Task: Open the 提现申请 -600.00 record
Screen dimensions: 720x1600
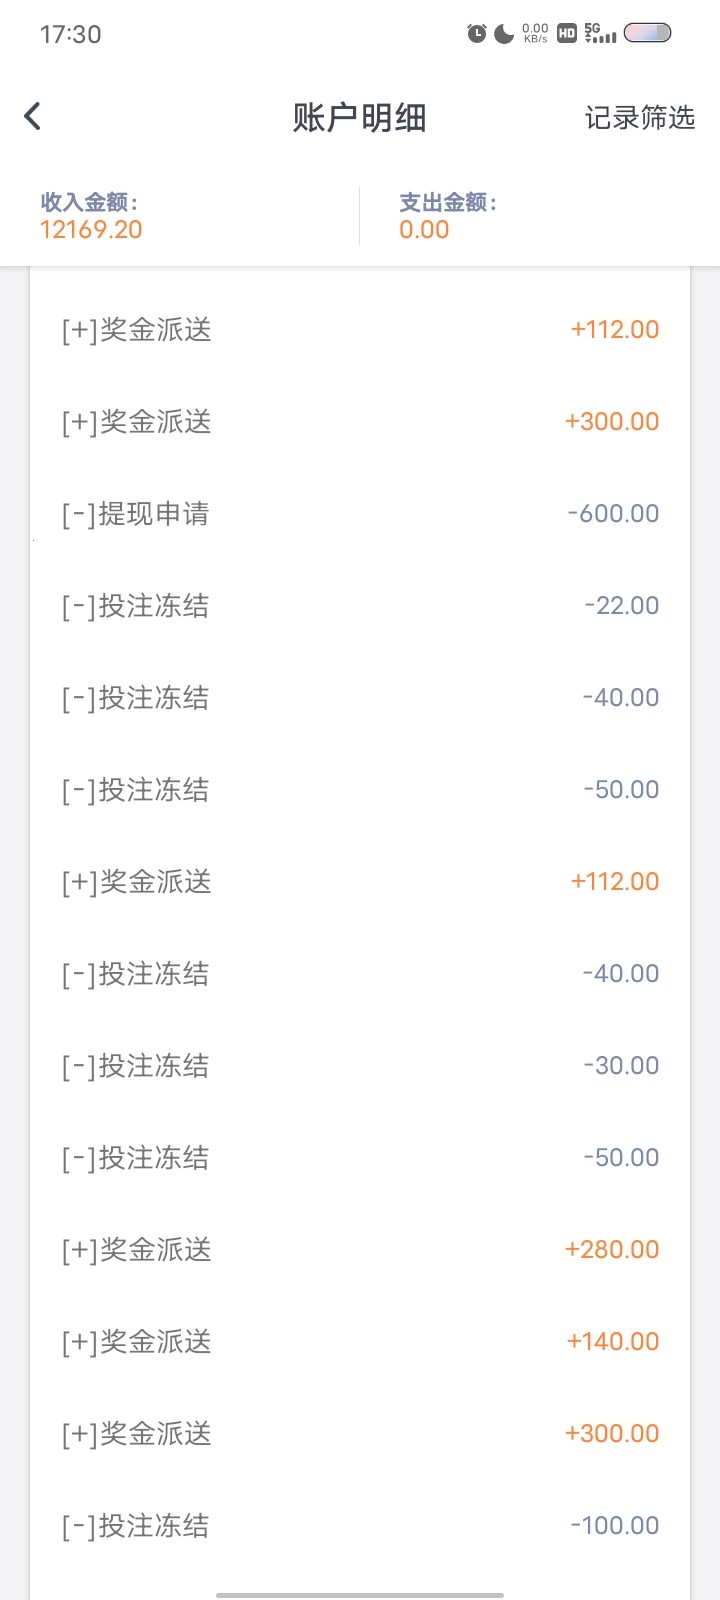Action: (x=360, y=514)
